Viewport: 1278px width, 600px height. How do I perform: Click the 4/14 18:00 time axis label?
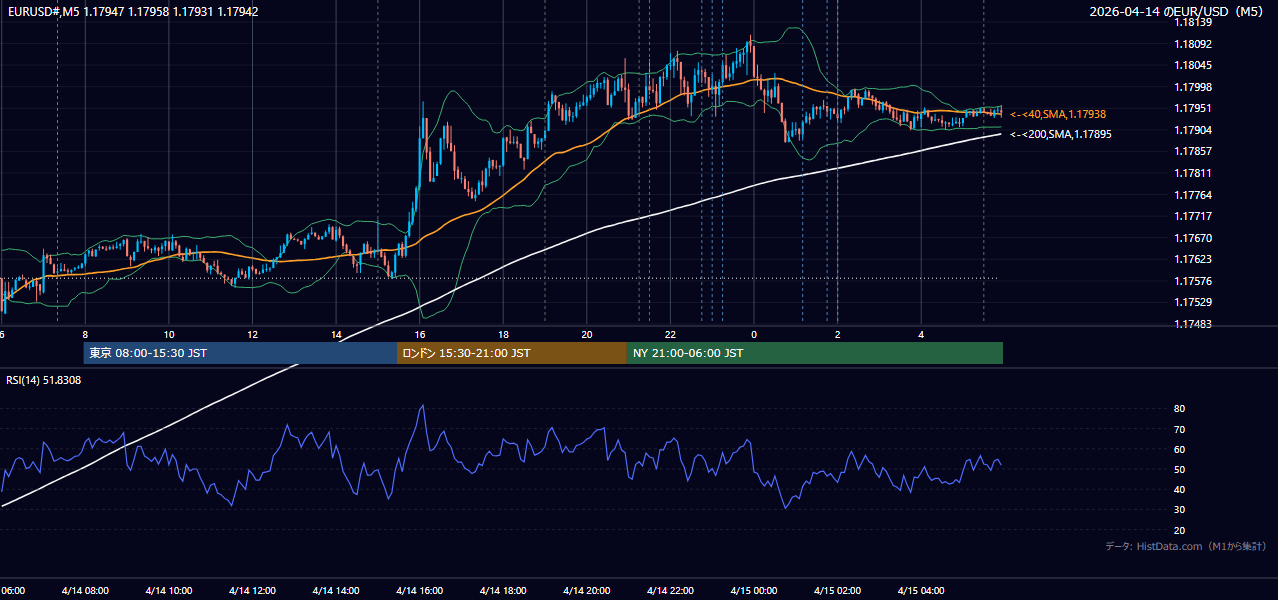(x=503, y=590)
